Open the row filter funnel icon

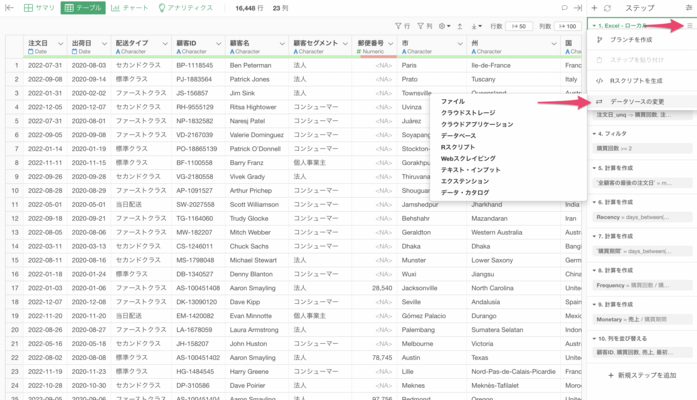coord(398,26)
